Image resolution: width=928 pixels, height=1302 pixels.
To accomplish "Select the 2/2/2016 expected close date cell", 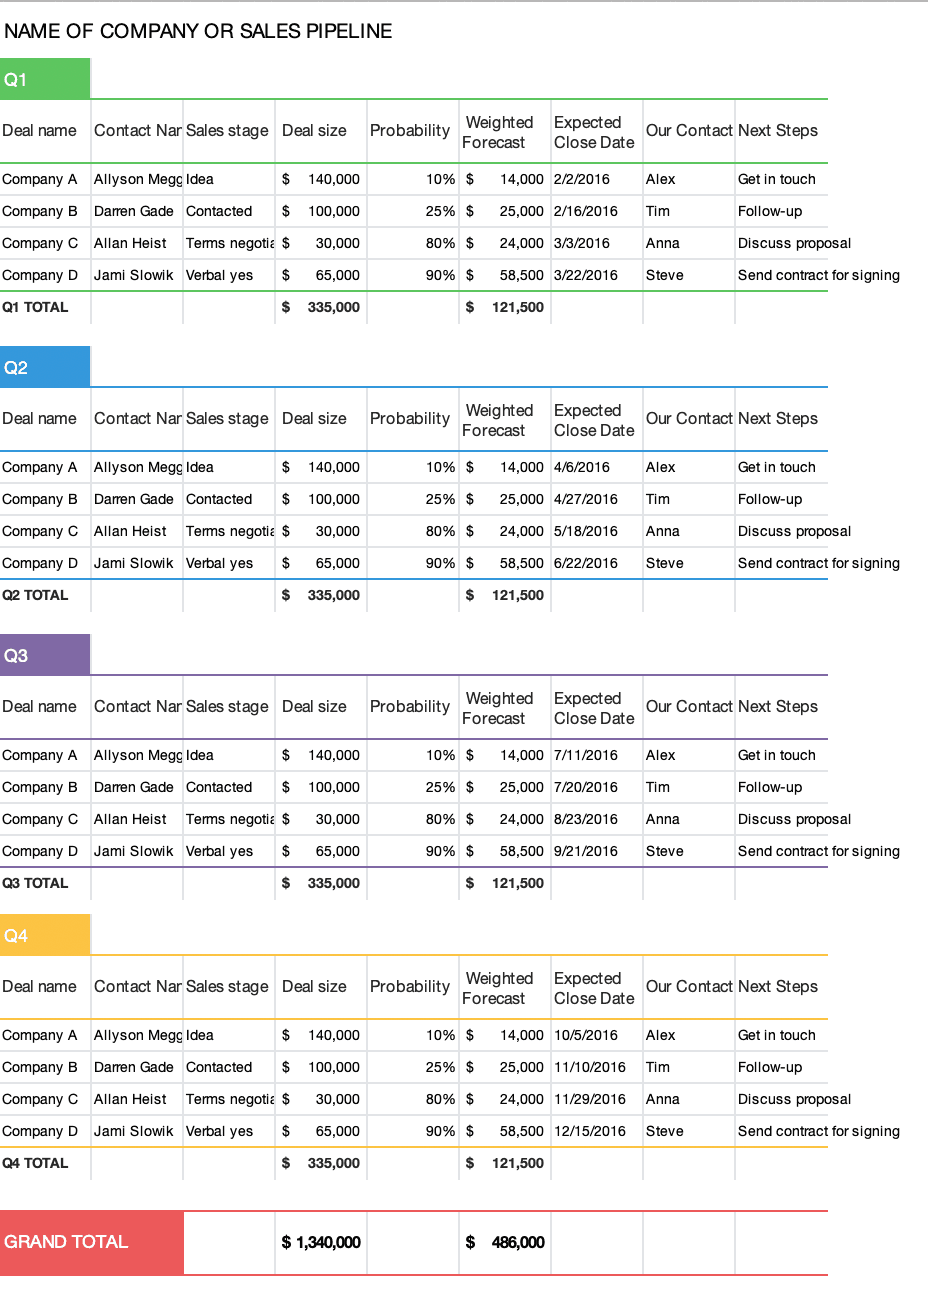I will (x=582, y=179).
